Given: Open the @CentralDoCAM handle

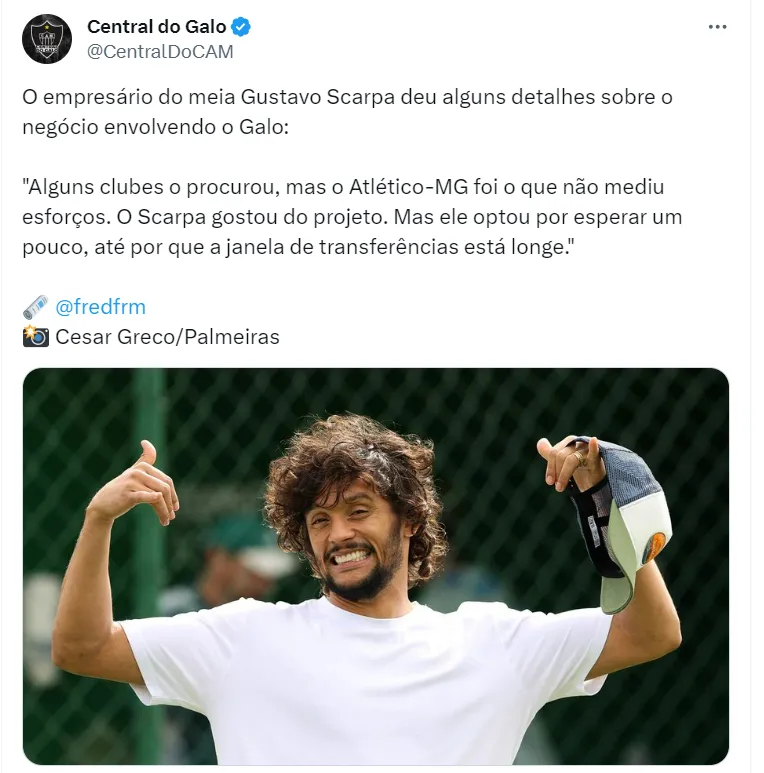Looking at the screenshot, I should (x=160, y=52).
